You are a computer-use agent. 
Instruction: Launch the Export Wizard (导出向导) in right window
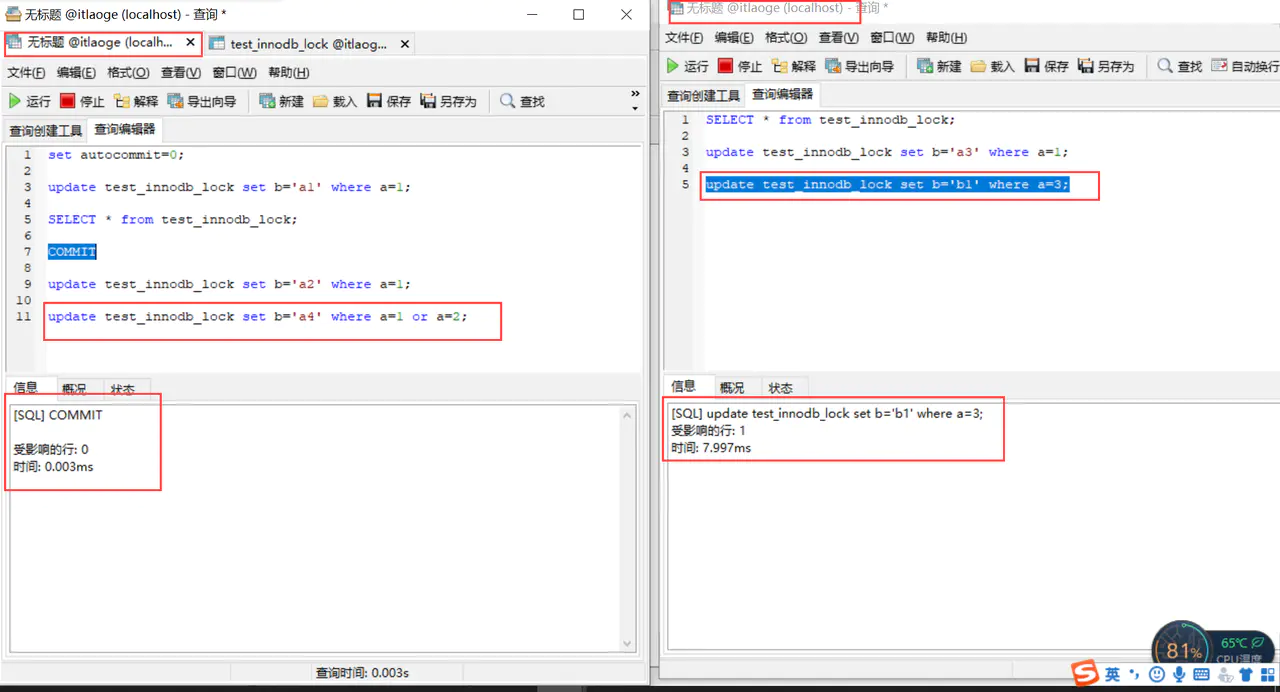pyautogui.click(x=859, y=66)
